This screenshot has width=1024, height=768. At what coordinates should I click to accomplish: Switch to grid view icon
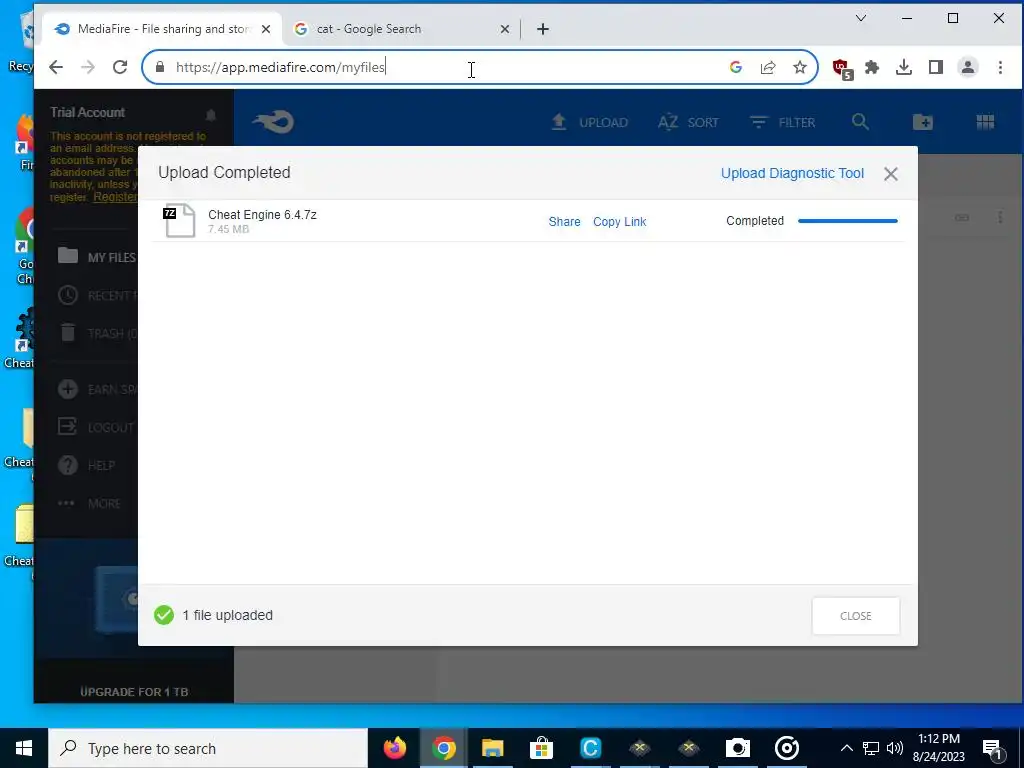(985, 121)
